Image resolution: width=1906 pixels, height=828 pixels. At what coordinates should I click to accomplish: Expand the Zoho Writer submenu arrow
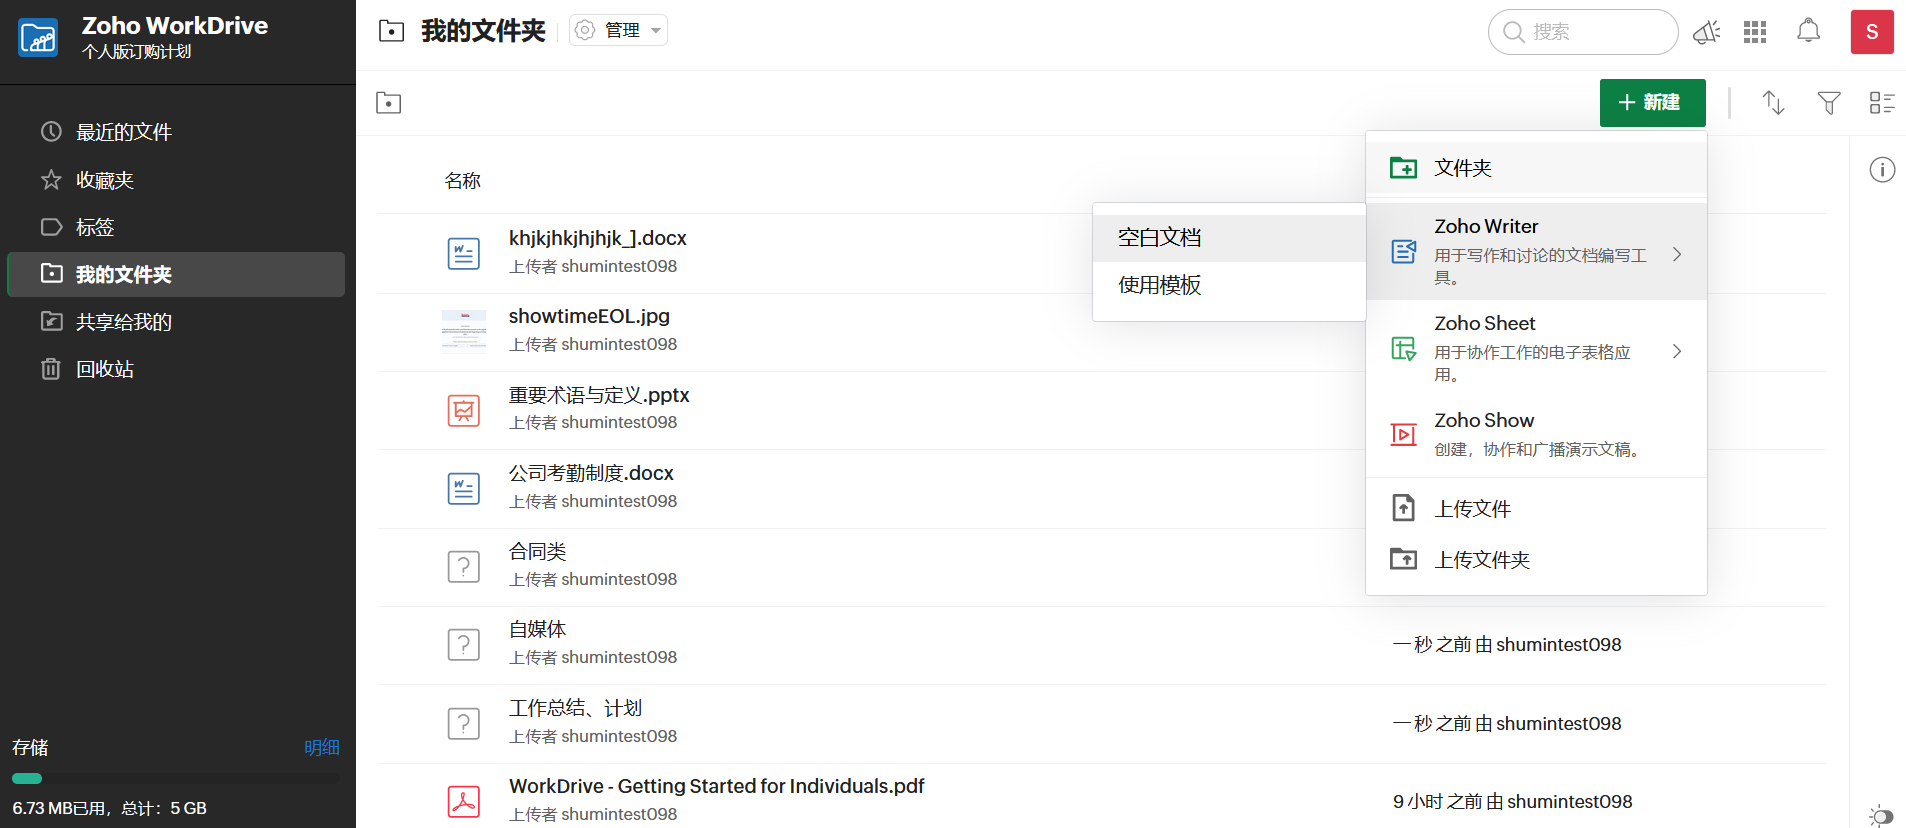pyautogui.click(x=1677, y=254)
